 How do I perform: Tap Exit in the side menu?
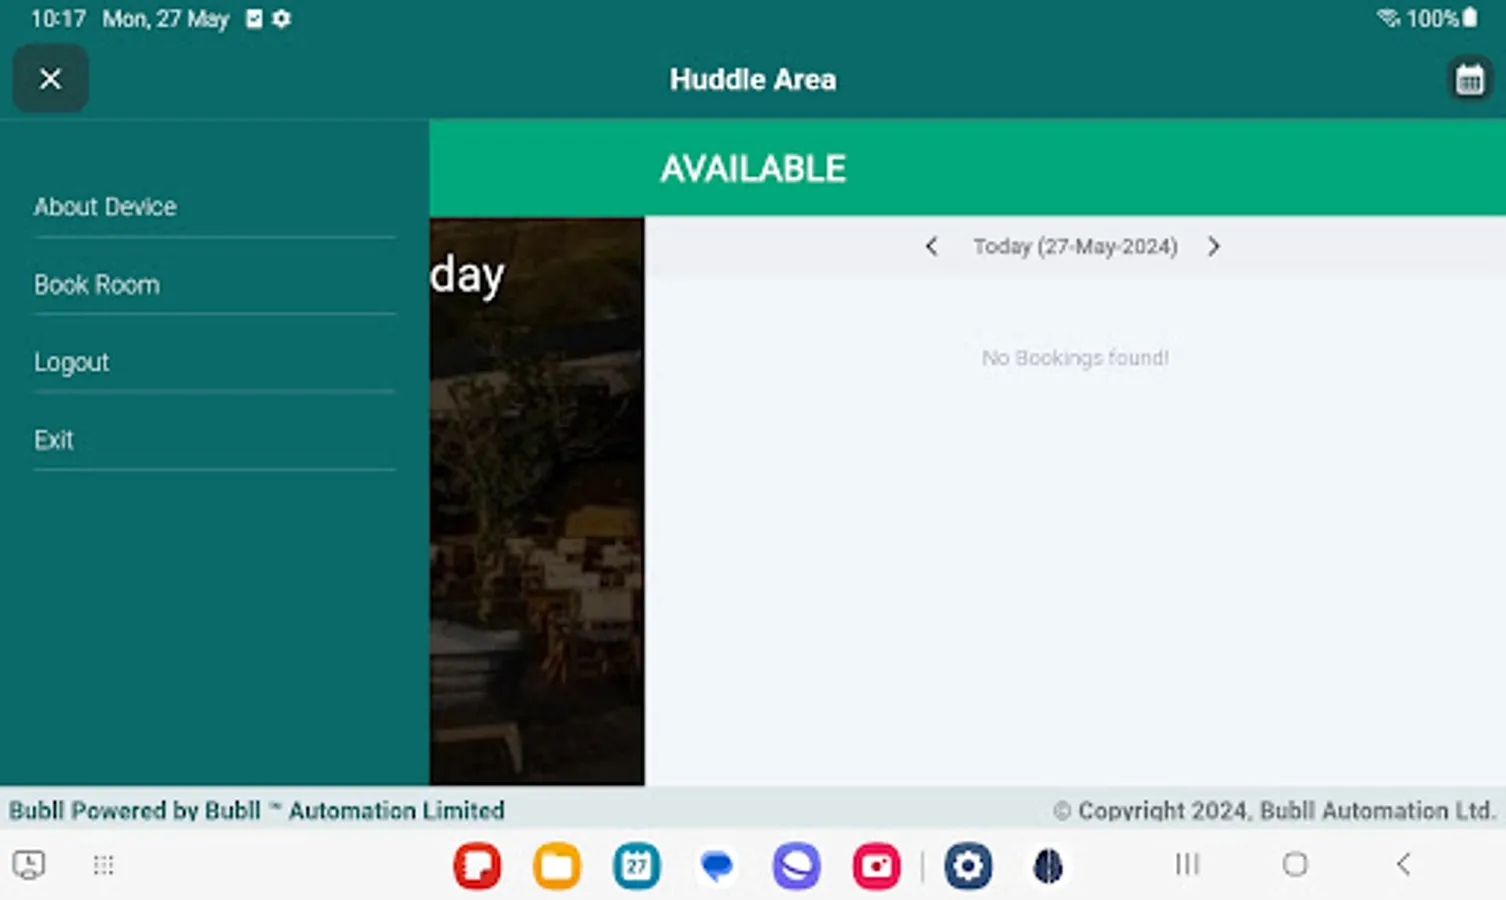(x=53, y=439)
